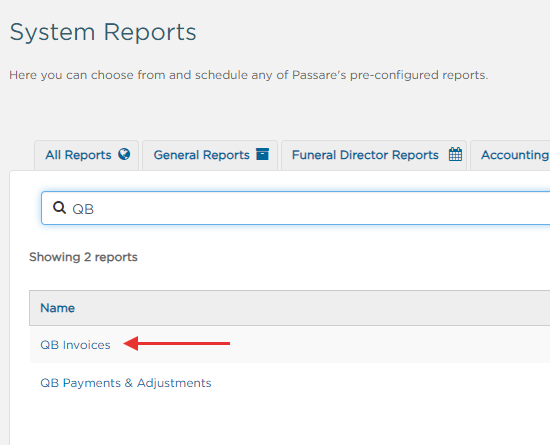The image size is (550, 445).
Task: Click the calendar icon on Funeral Director Reports
Action: 455,154
